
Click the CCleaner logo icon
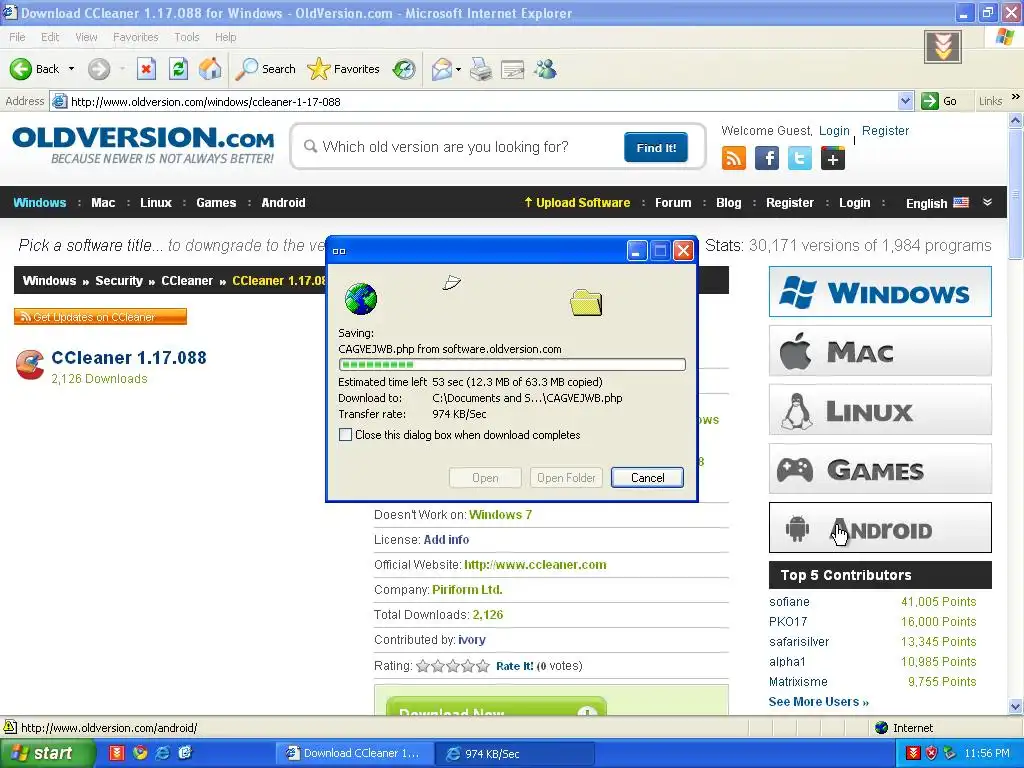(x=29, y=364)
